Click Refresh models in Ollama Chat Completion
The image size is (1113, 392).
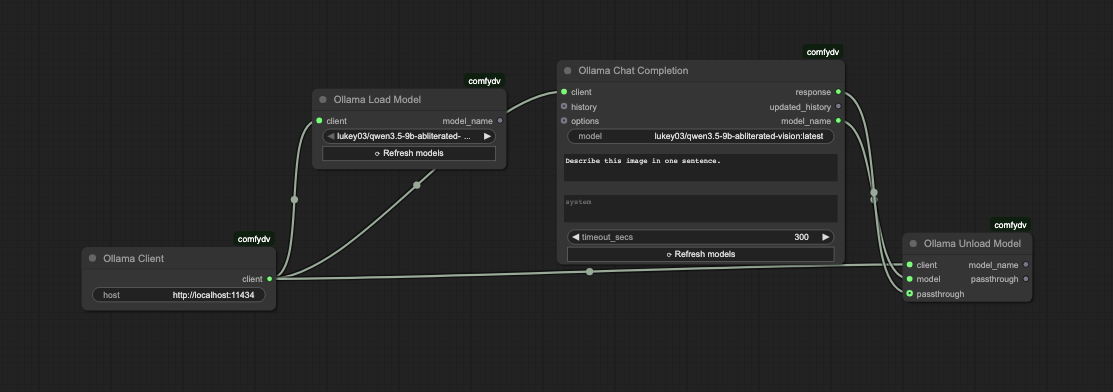point(701,254)
